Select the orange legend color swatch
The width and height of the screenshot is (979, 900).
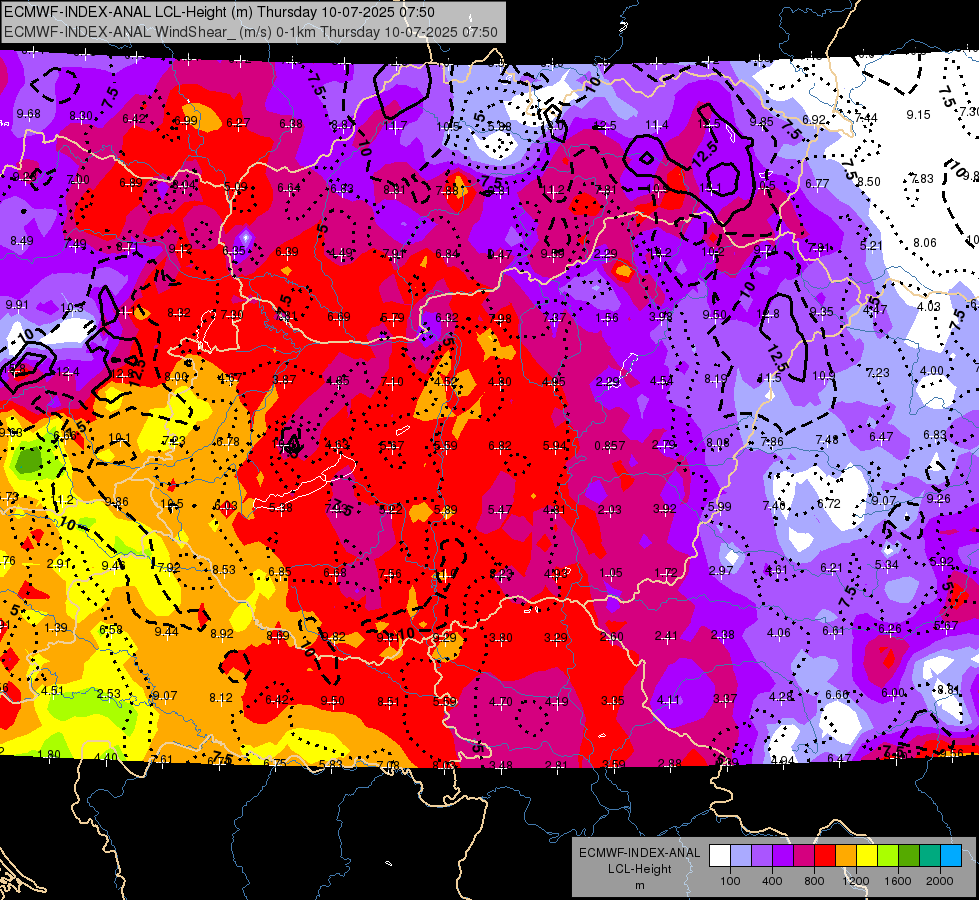846,856
